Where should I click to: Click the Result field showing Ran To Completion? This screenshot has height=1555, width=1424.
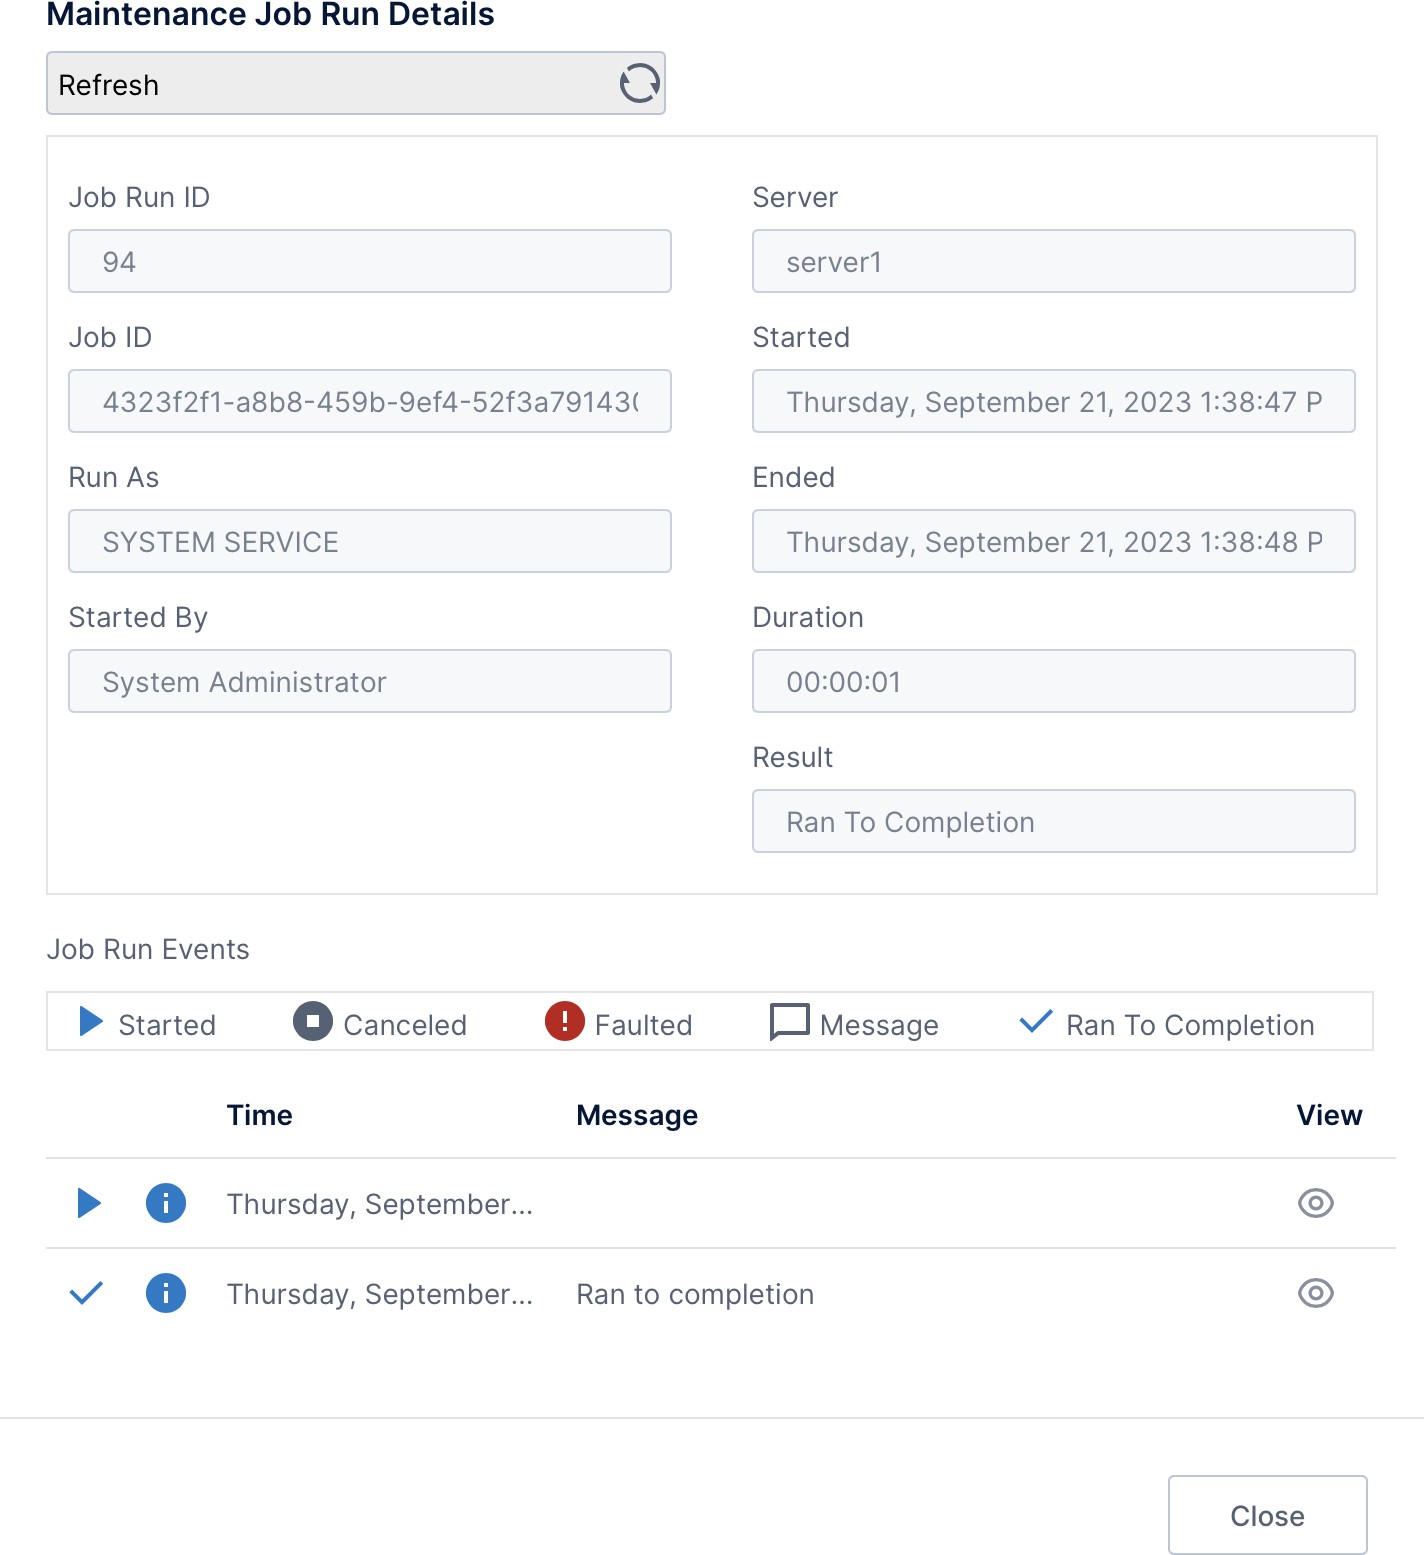1053,822
